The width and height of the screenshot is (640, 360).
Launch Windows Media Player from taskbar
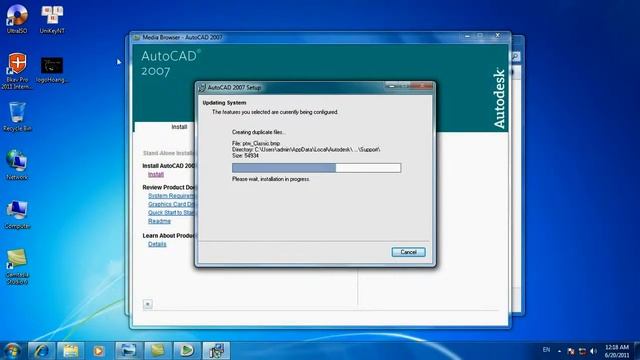click(x=98, y=351)
